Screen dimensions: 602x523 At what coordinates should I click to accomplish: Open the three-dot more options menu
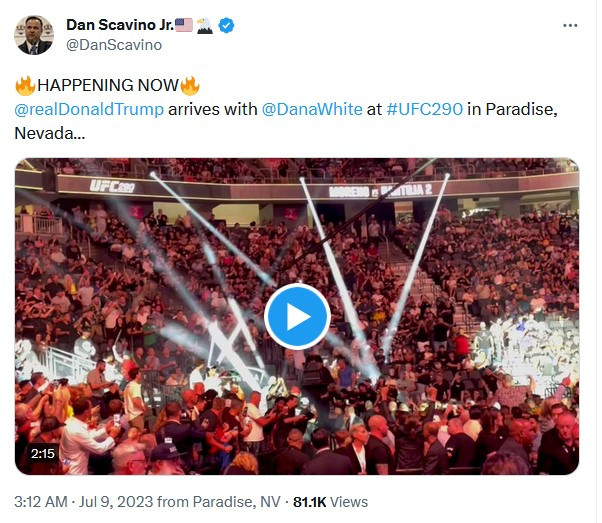[570, 25]
